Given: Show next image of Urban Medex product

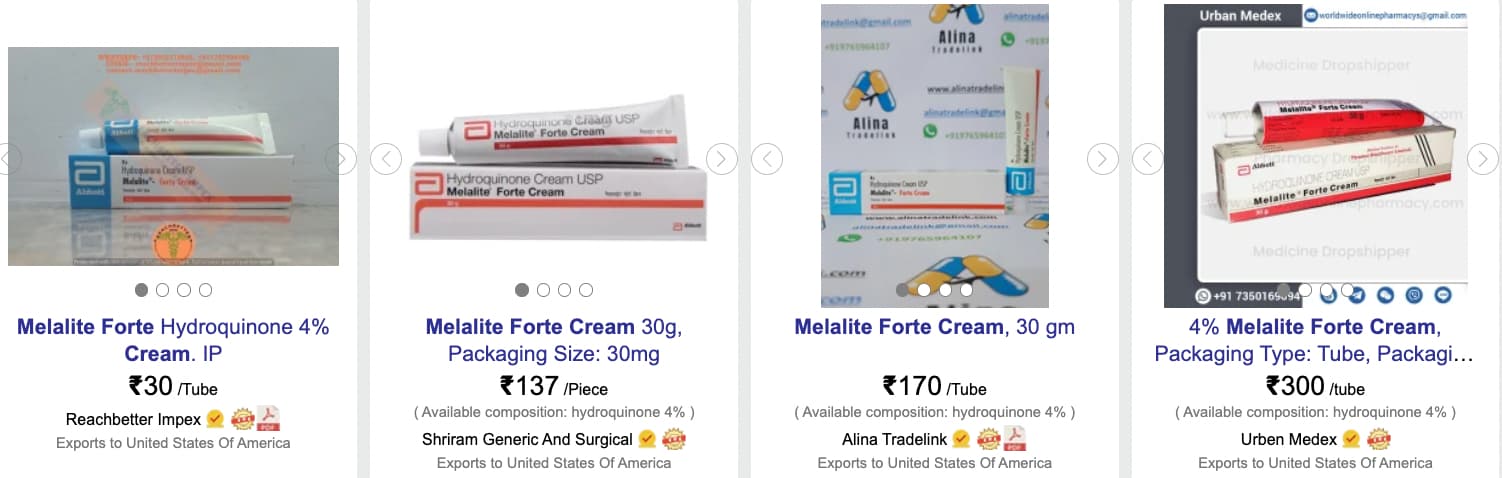Looking at the screenshot, I should pos(1483,158).
